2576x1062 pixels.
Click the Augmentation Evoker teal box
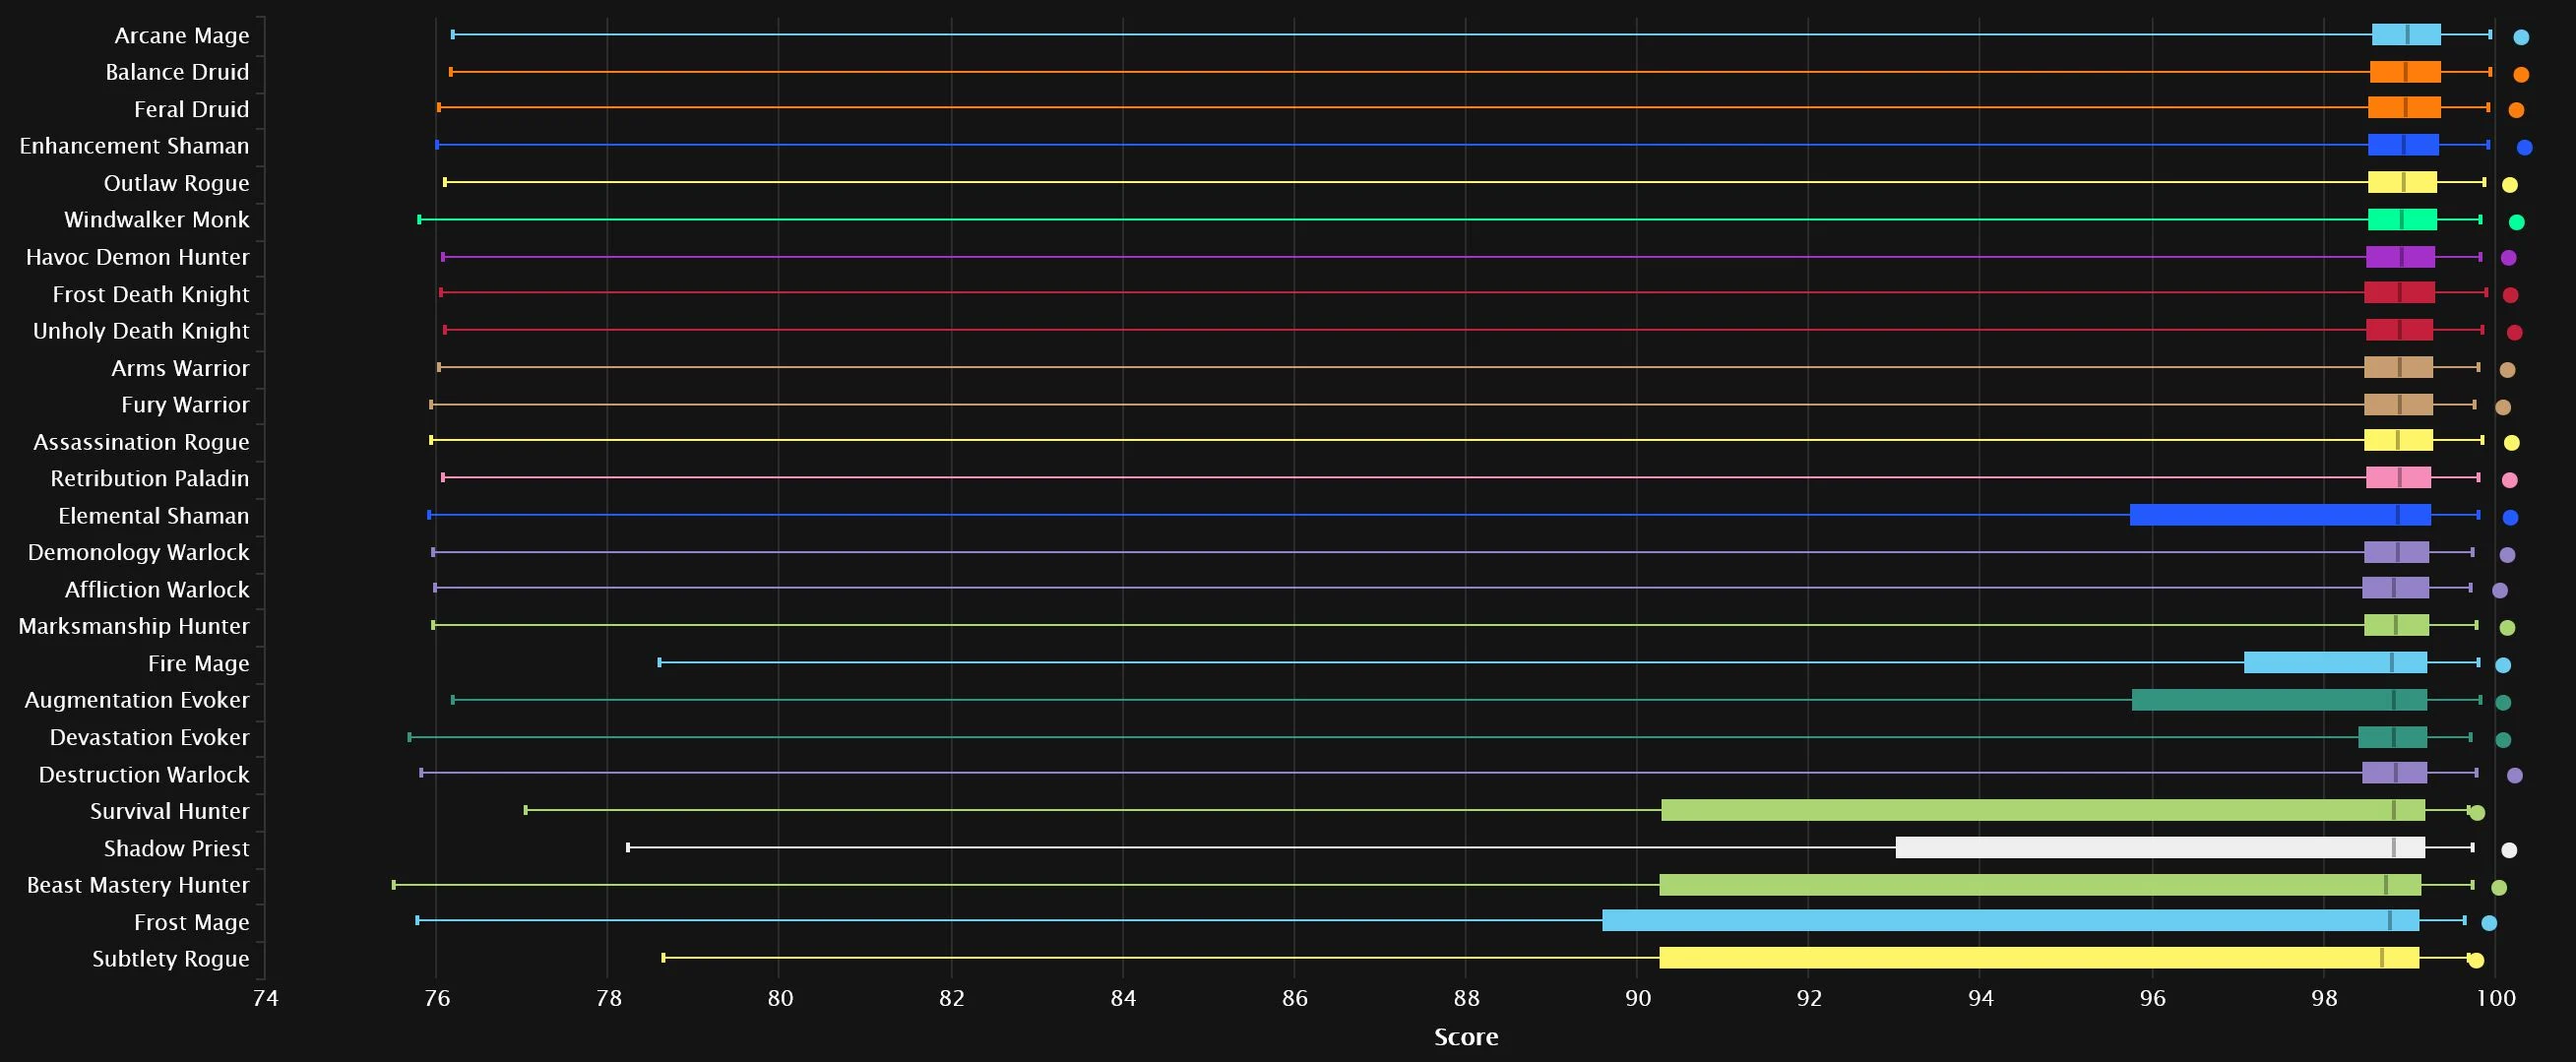tap(2279, 700)
